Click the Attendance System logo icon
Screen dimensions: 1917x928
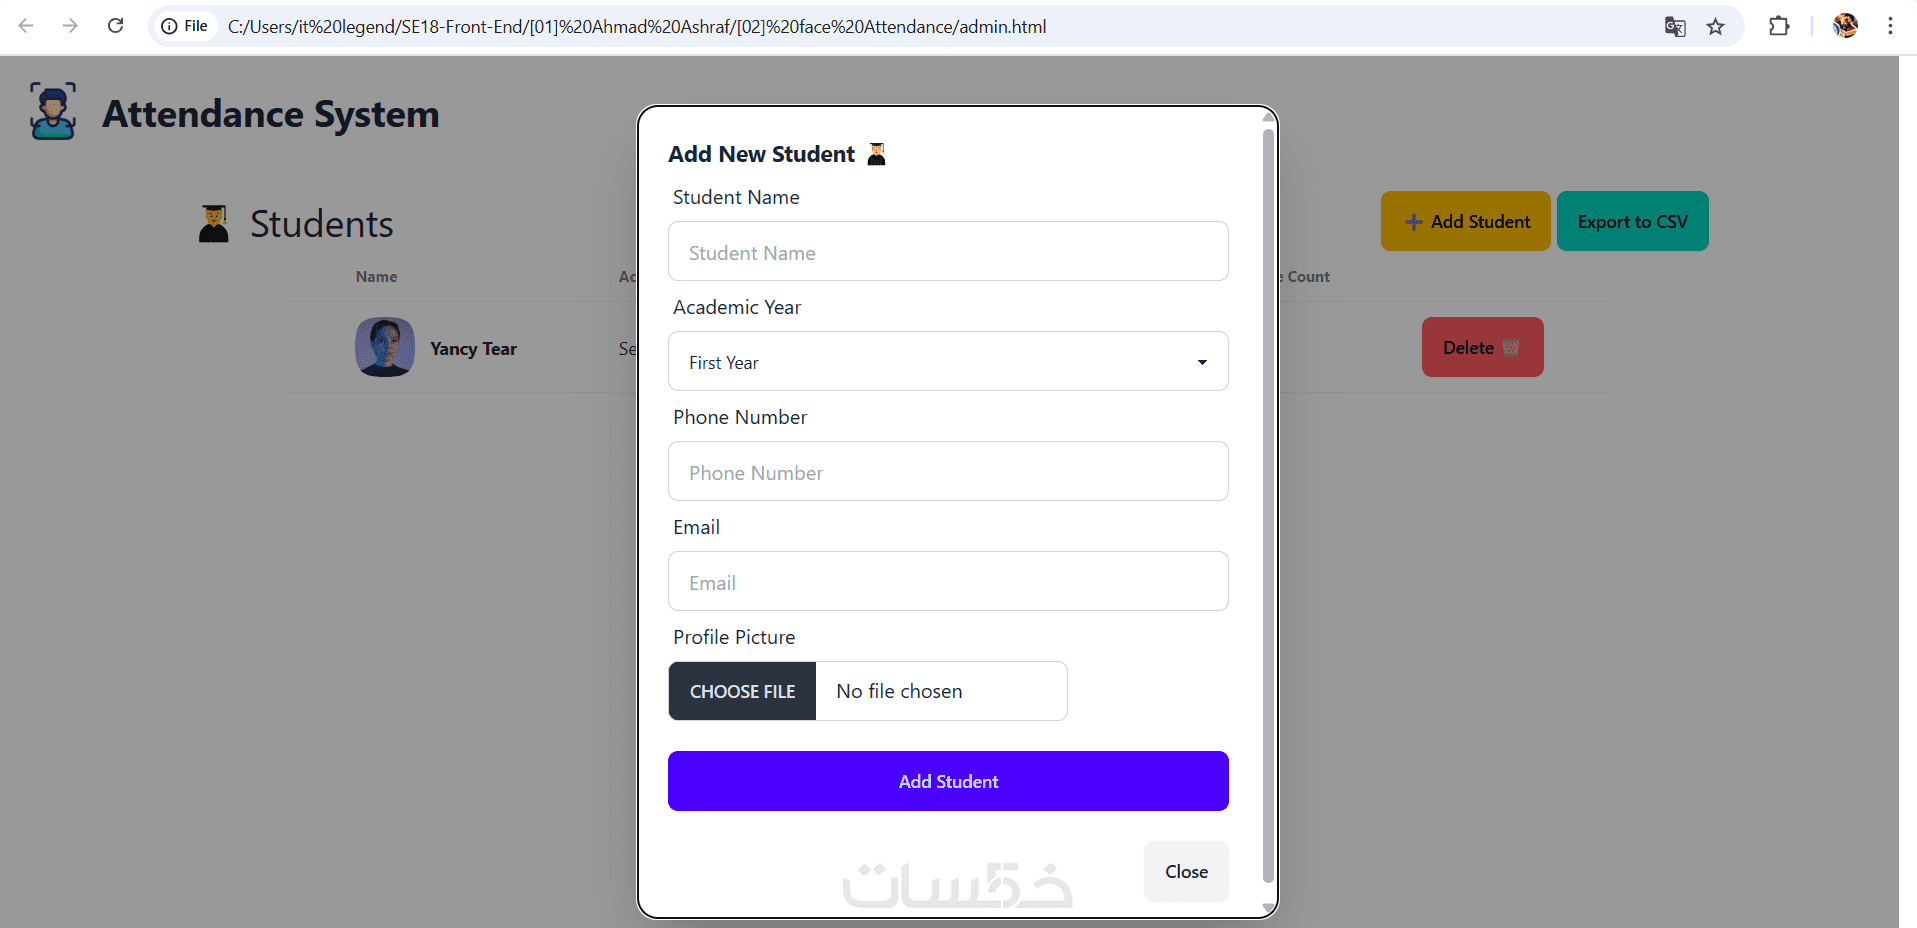(x=53, y=111)
